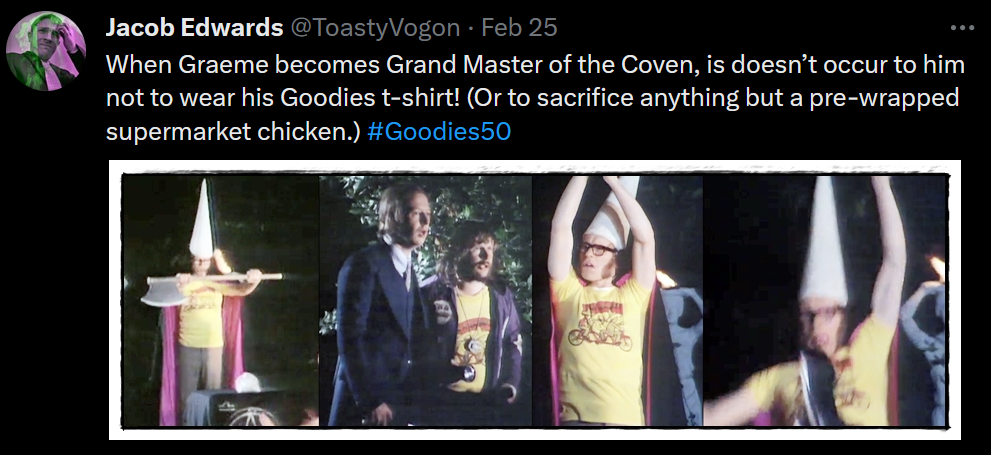Open the second panel showing two men
This screenshot has width=991, height=455.
click(425, 301)
